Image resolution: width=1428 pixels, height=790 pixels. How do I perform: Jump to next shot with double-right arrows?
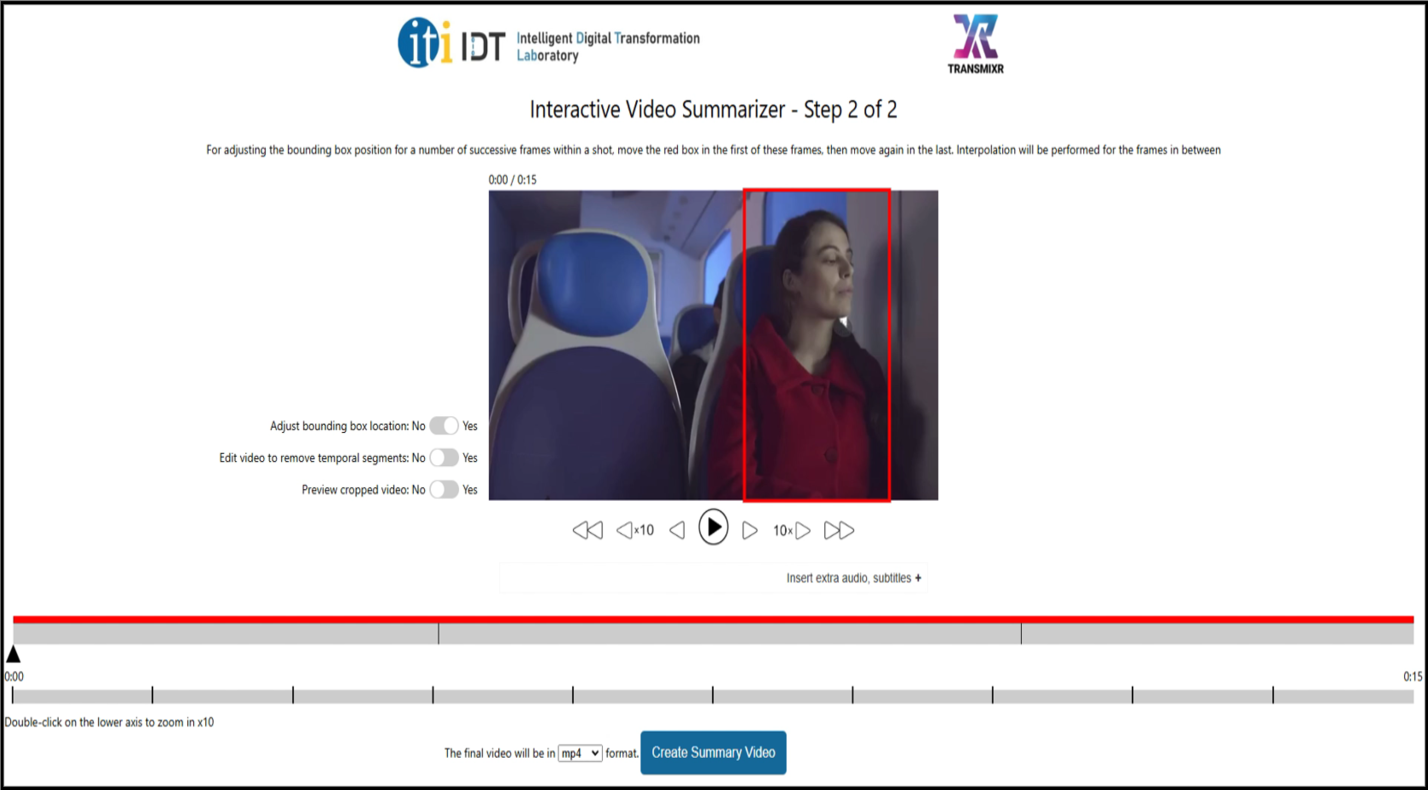click(x=839, y=531)
